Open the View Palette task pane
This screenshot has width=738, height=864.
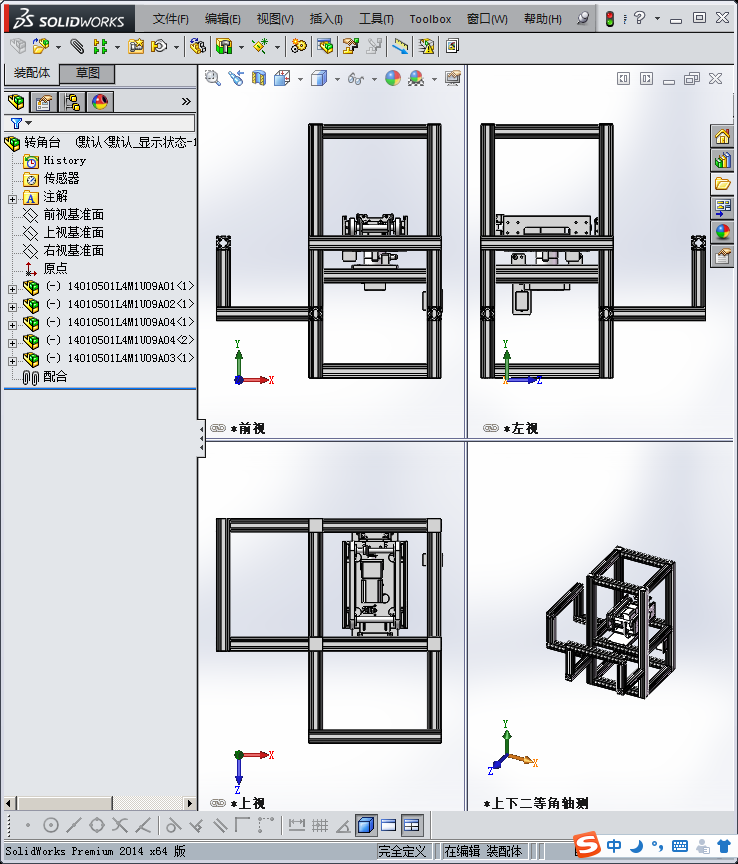pyautogui.click(x=723, y=207)
